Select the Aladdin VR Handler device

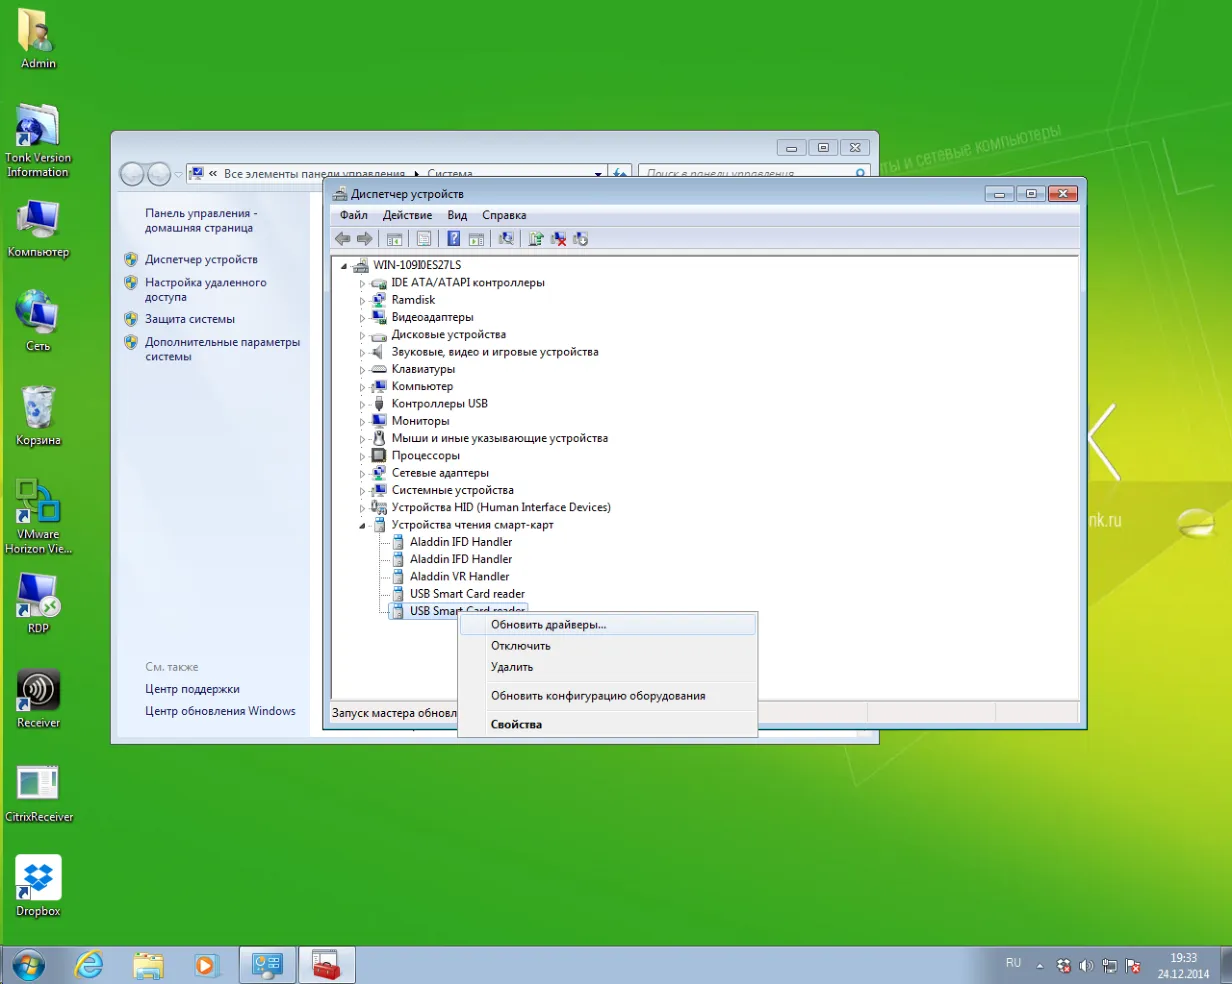[459, 577]
